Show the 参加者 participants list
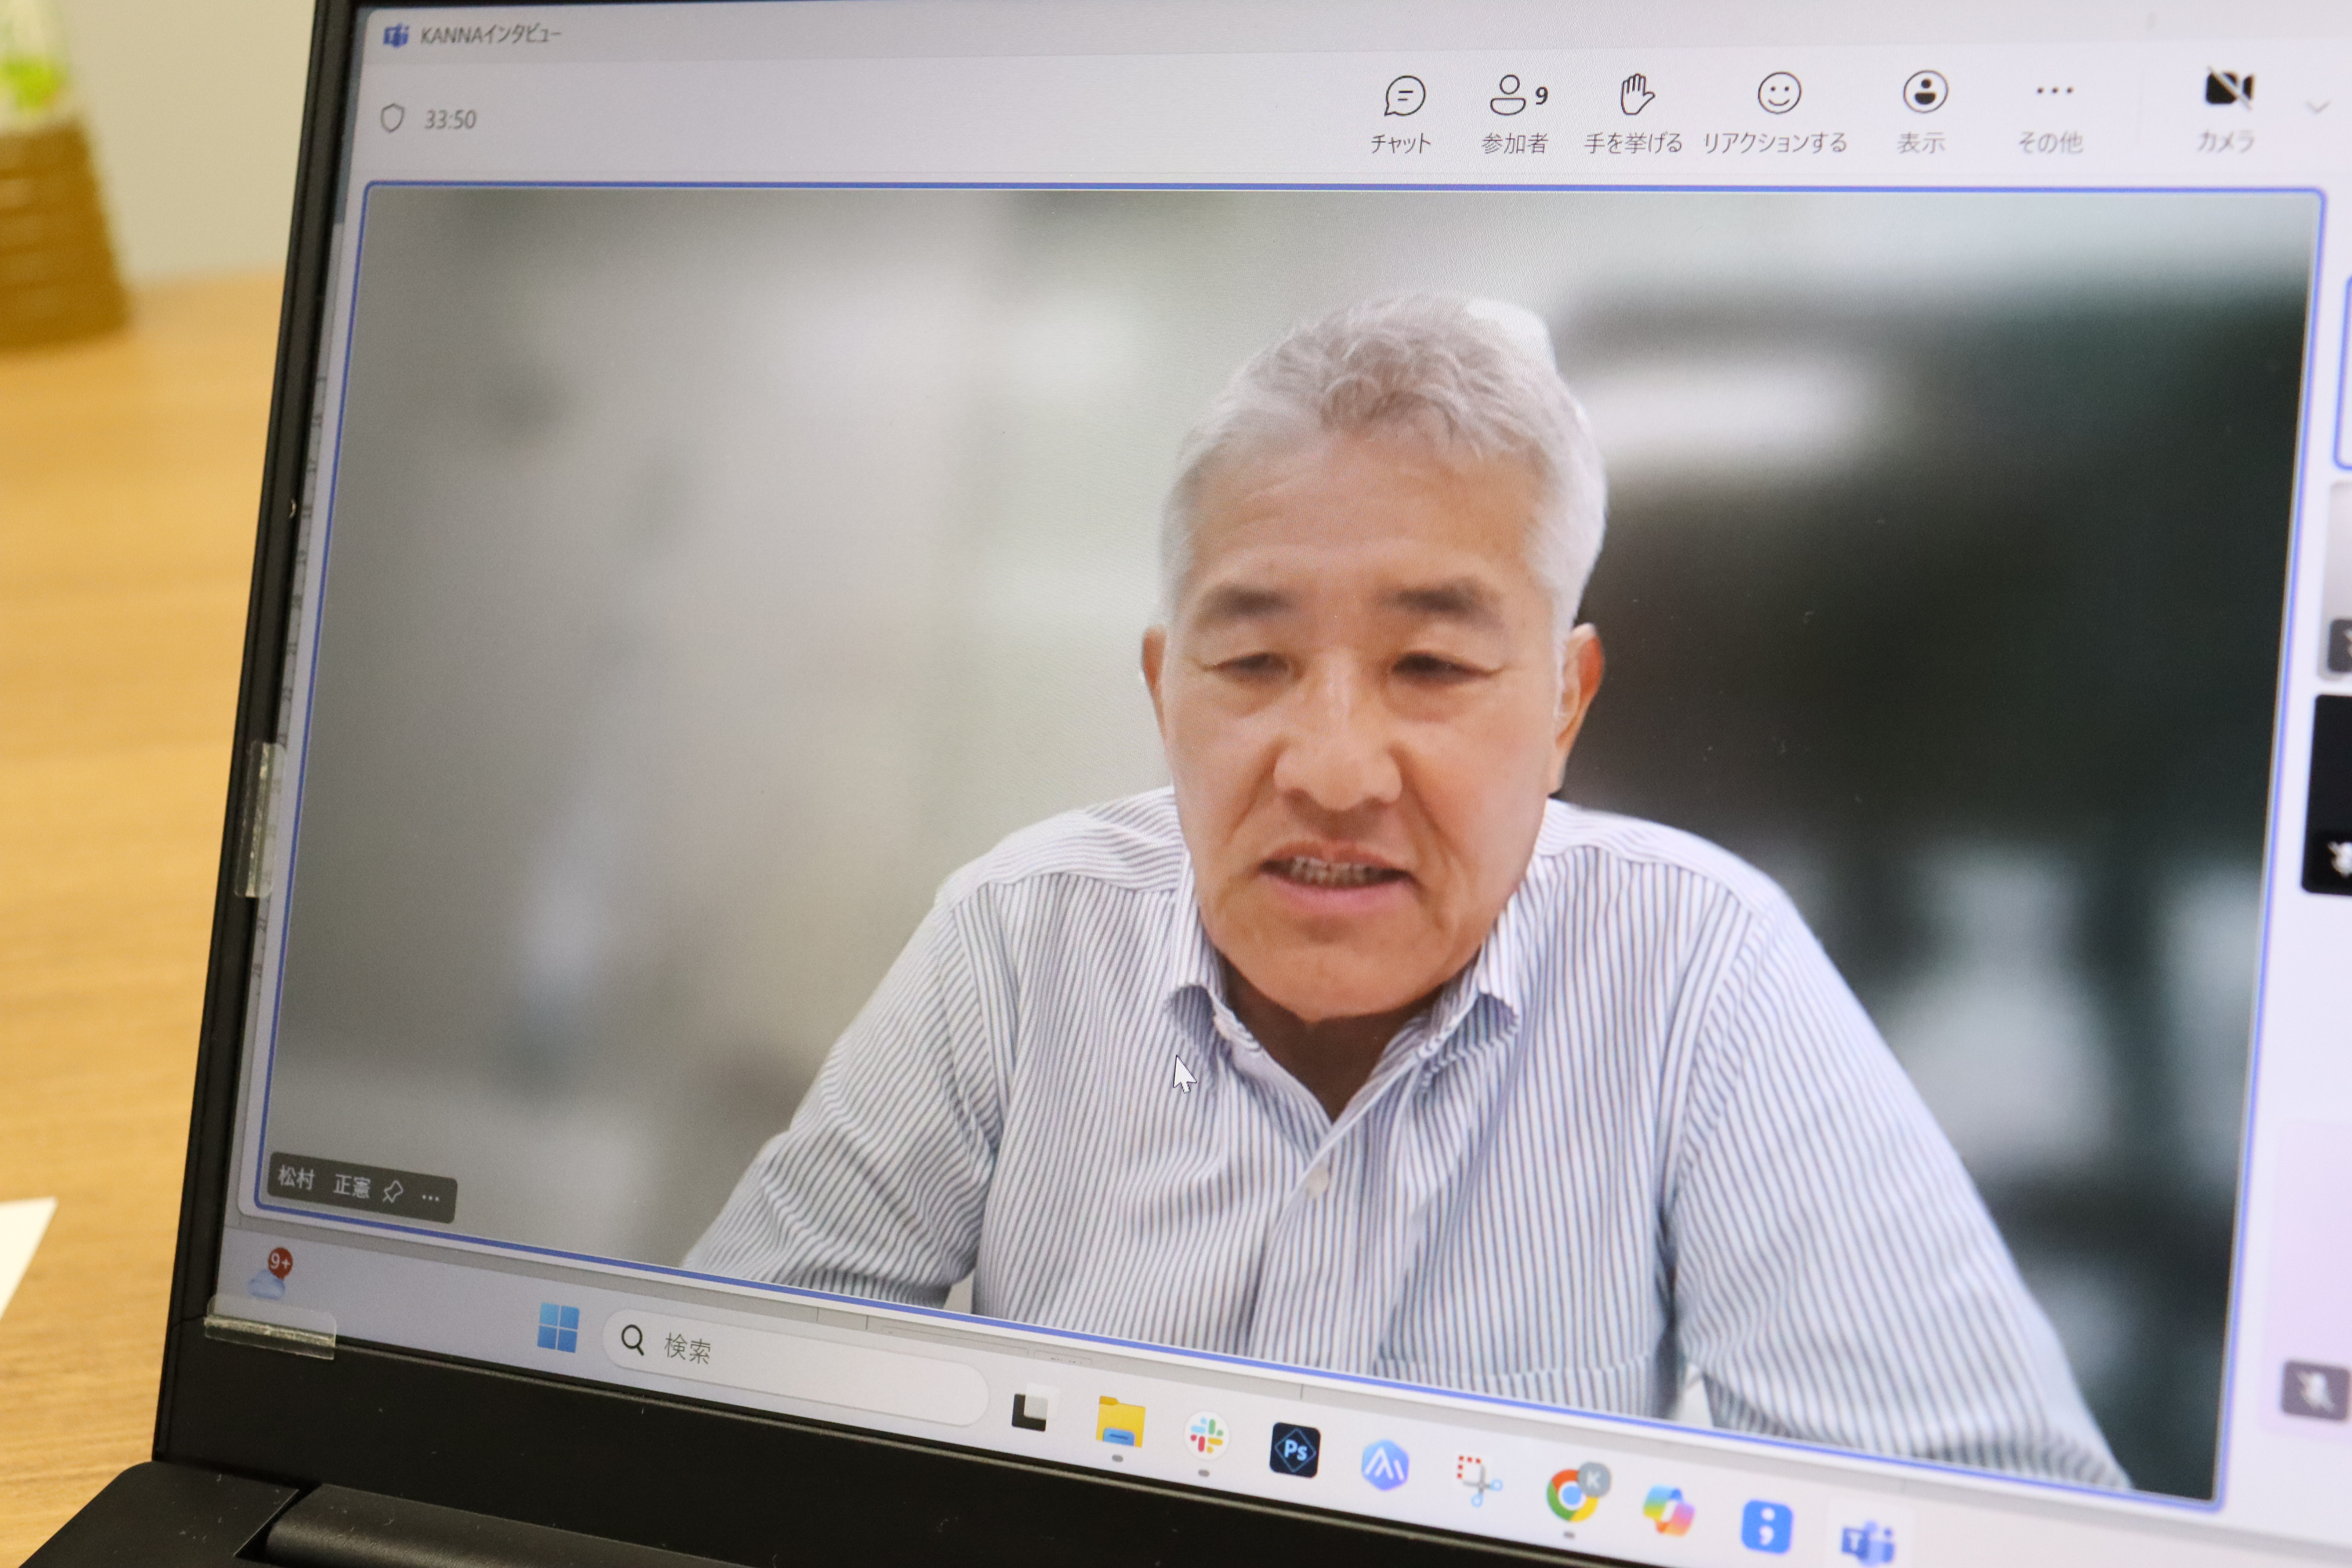Image resolution: width=2352 pixels, height=1568 pixels. point(1515,114)
